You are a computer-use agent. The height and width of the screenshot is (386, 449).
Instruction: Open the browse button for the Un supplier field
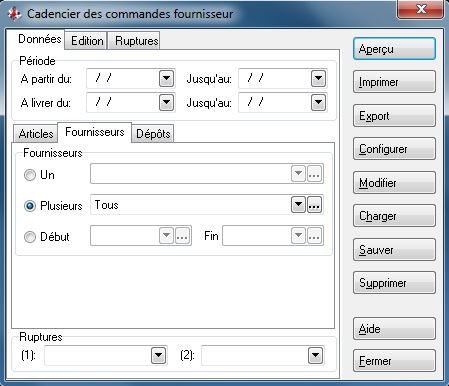[314, 174]
